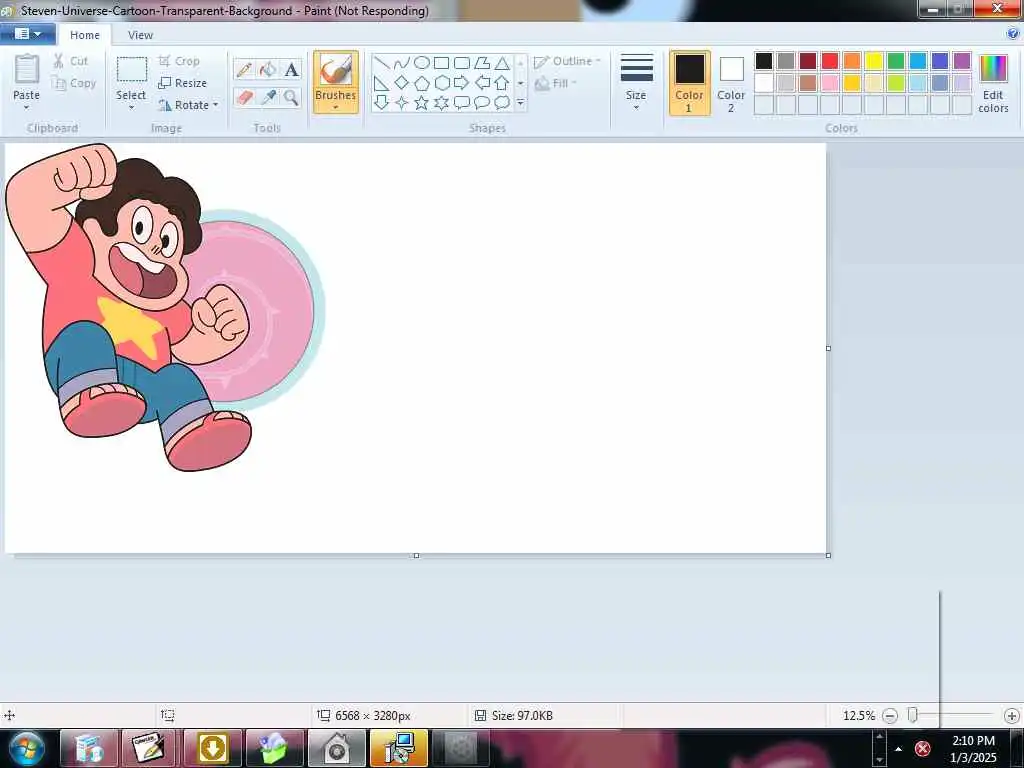Choose the Hexagon shape
This screenshot has width=1024, height=768.
(x=441, y=83)
